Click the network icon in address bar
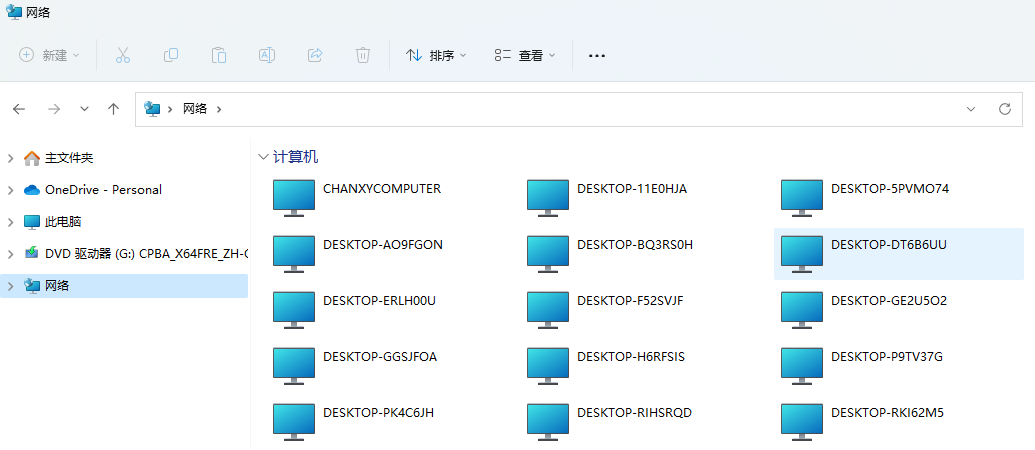Screen dimensions: 1035x450 [x=152, y=109]
